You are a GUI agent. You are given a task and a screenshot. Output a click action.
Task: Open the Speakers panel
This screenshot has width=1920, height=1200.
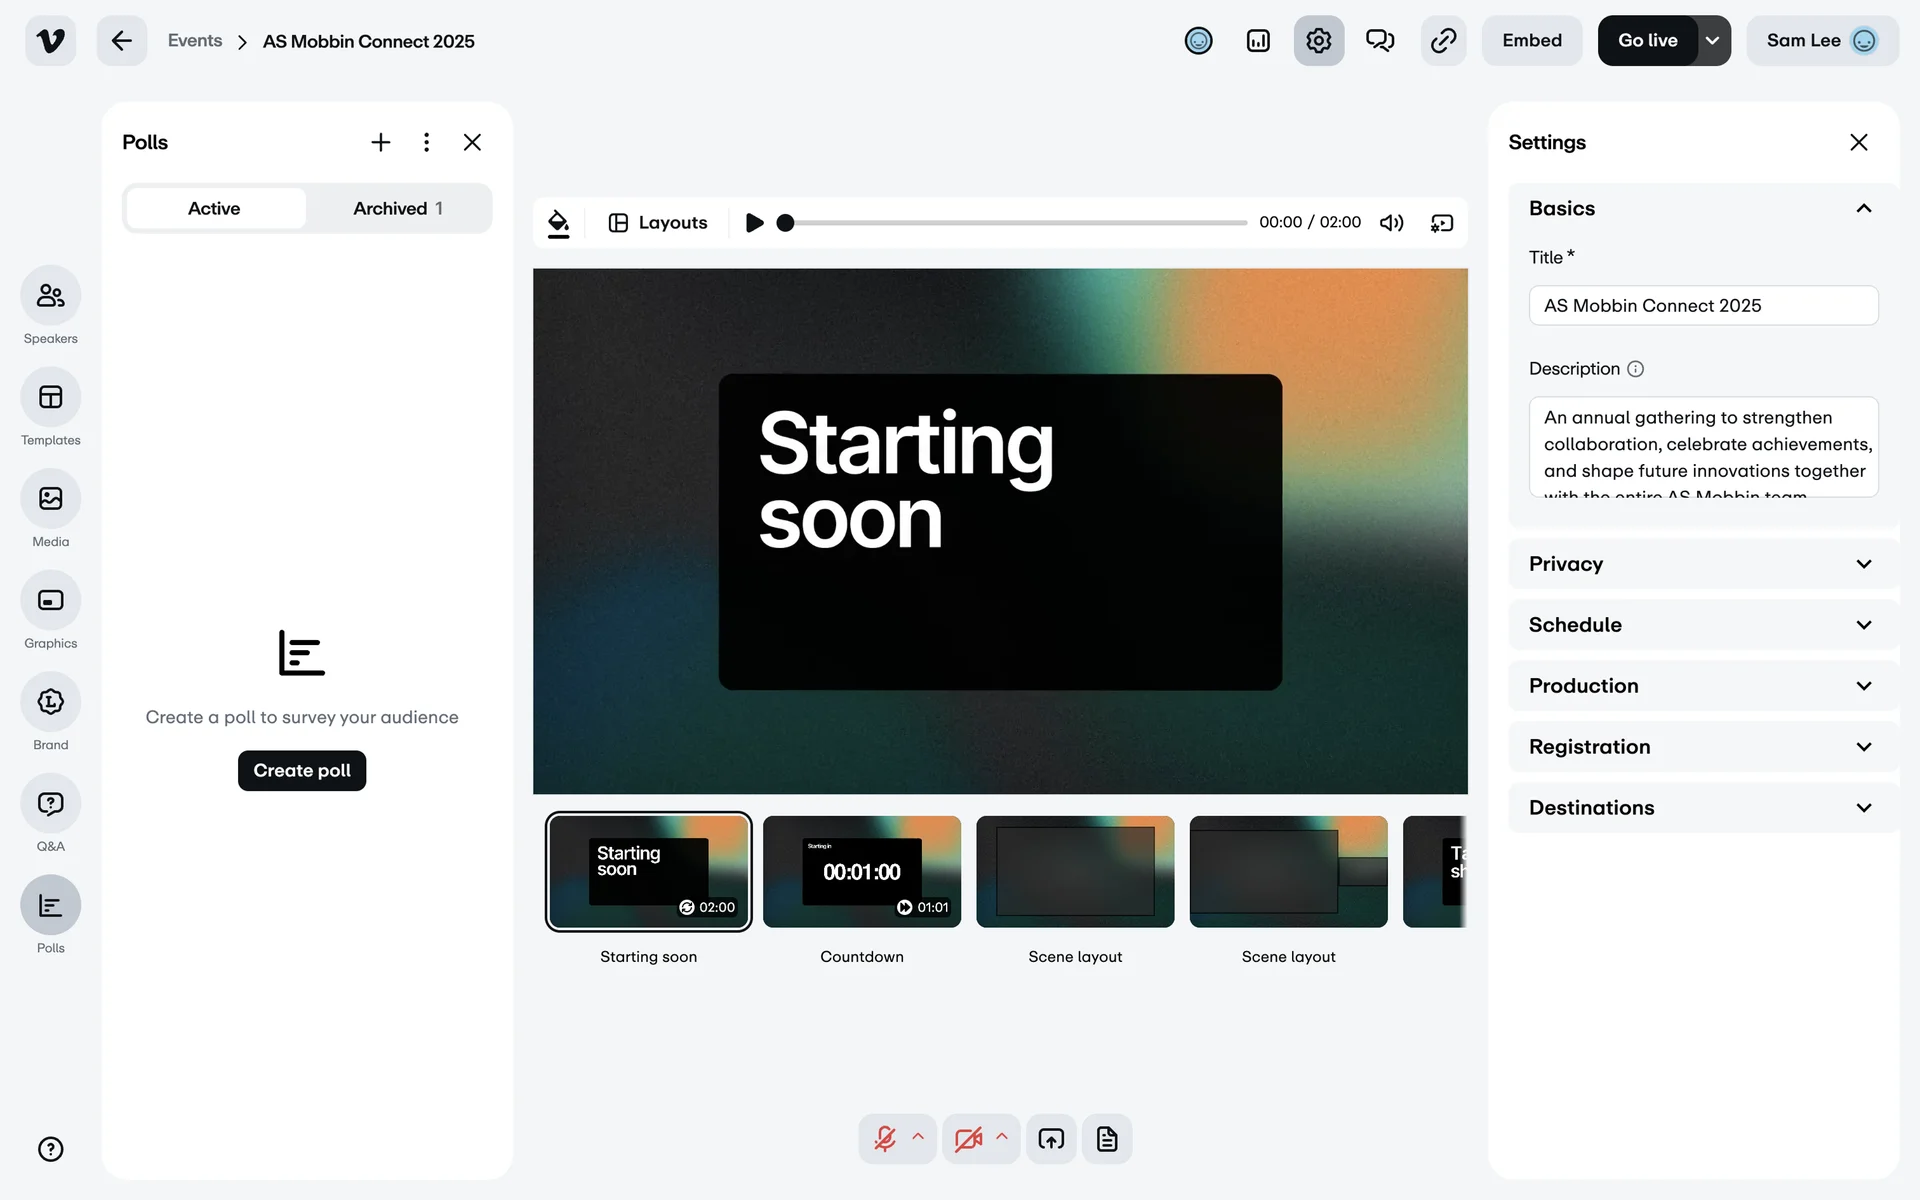point(50,296)
